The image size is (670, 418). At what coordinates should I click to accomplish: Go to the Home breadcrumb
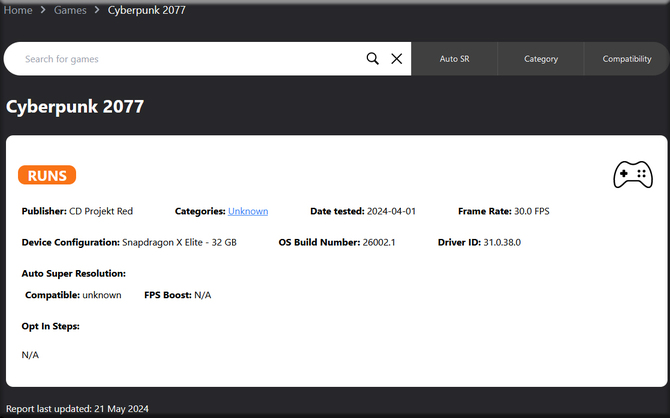coord(18,10)
